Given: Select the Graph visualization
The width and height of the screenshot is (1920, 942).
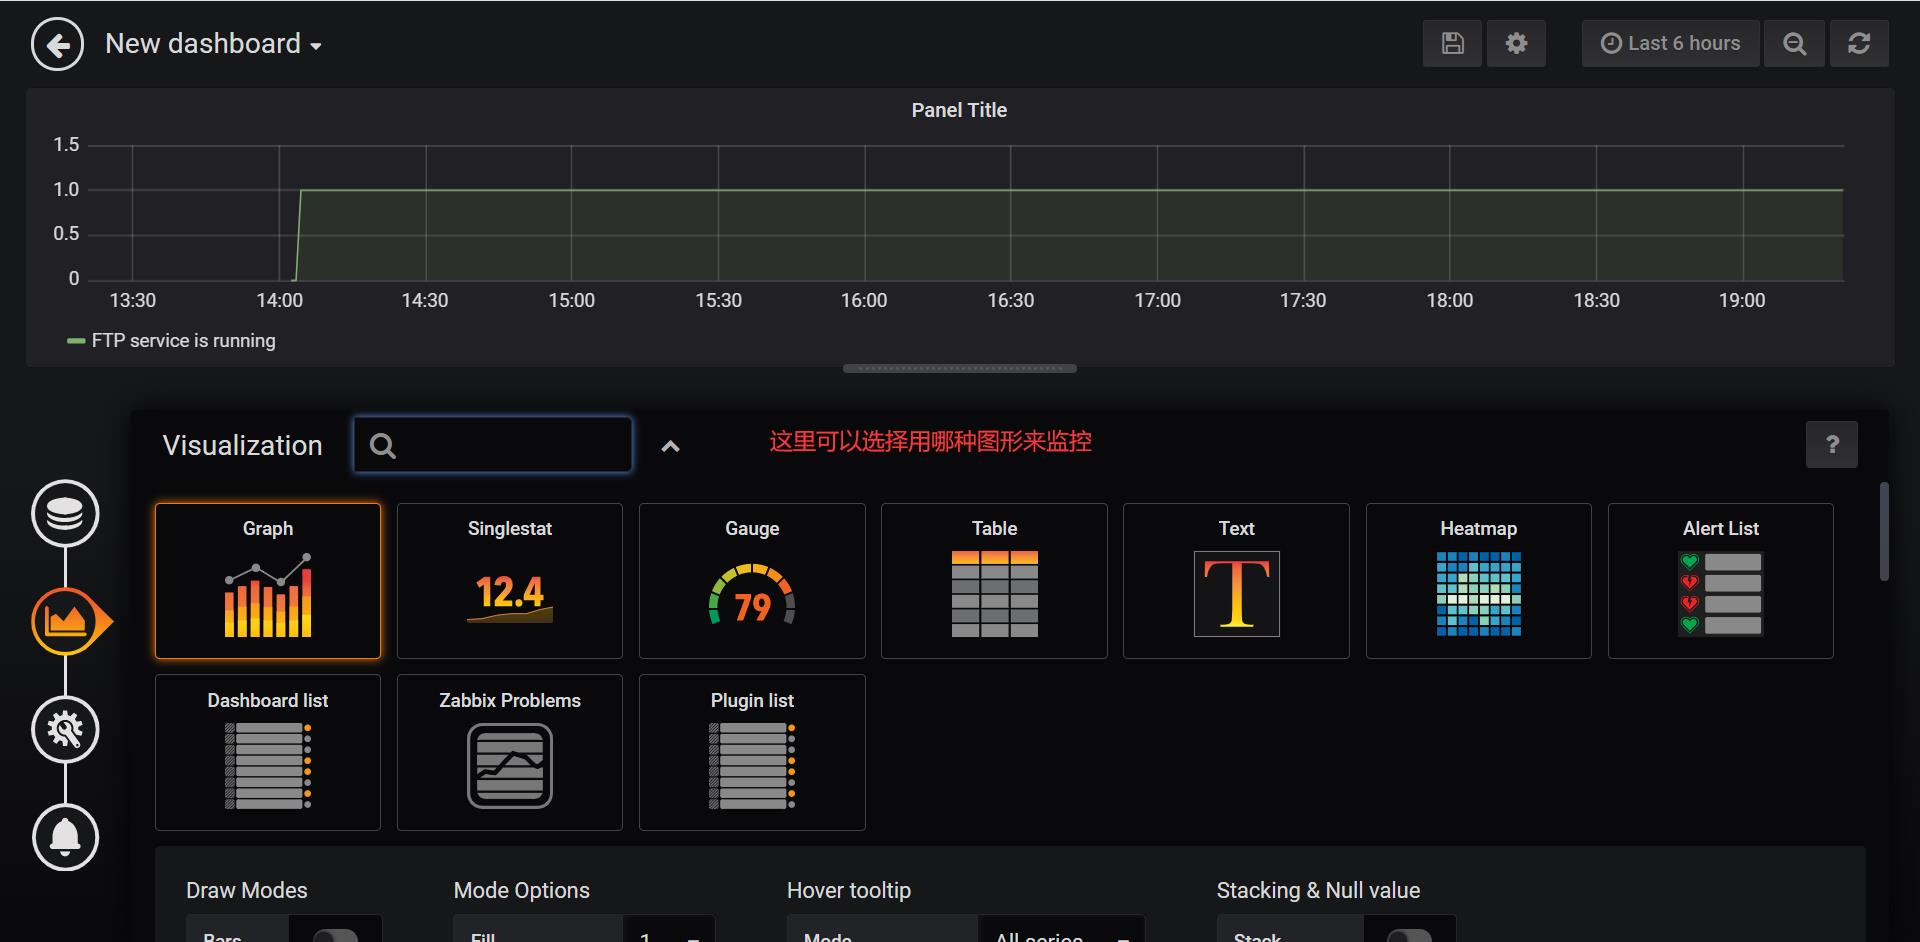Looking at the screenshot, I should click(268, 581).
